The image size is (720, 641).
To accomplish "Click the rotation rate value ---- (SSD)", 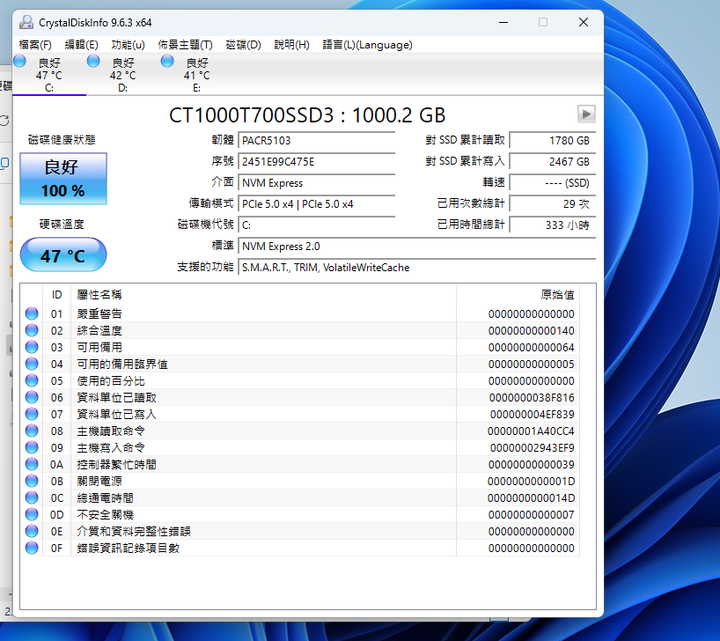I will pos(552,183).
